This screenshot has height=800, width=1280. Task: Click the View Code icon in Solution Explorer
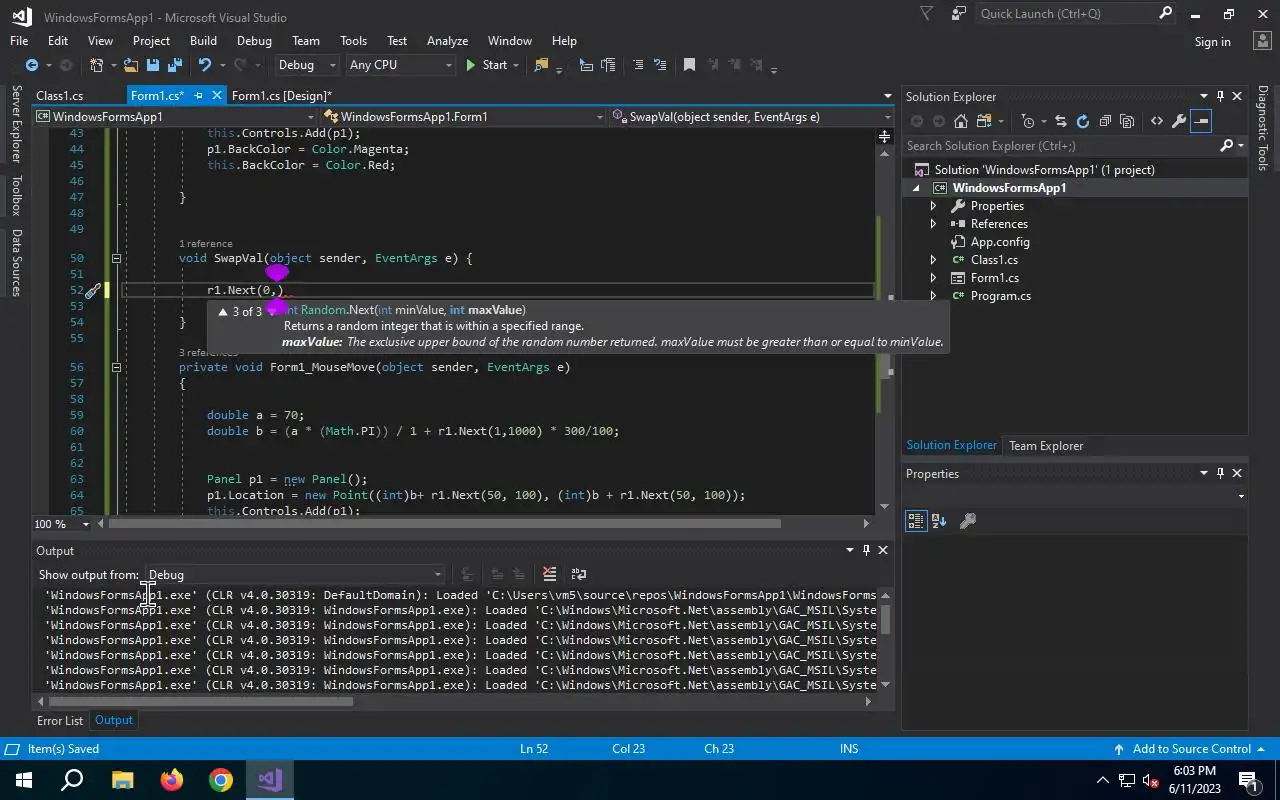point(1157,121)
